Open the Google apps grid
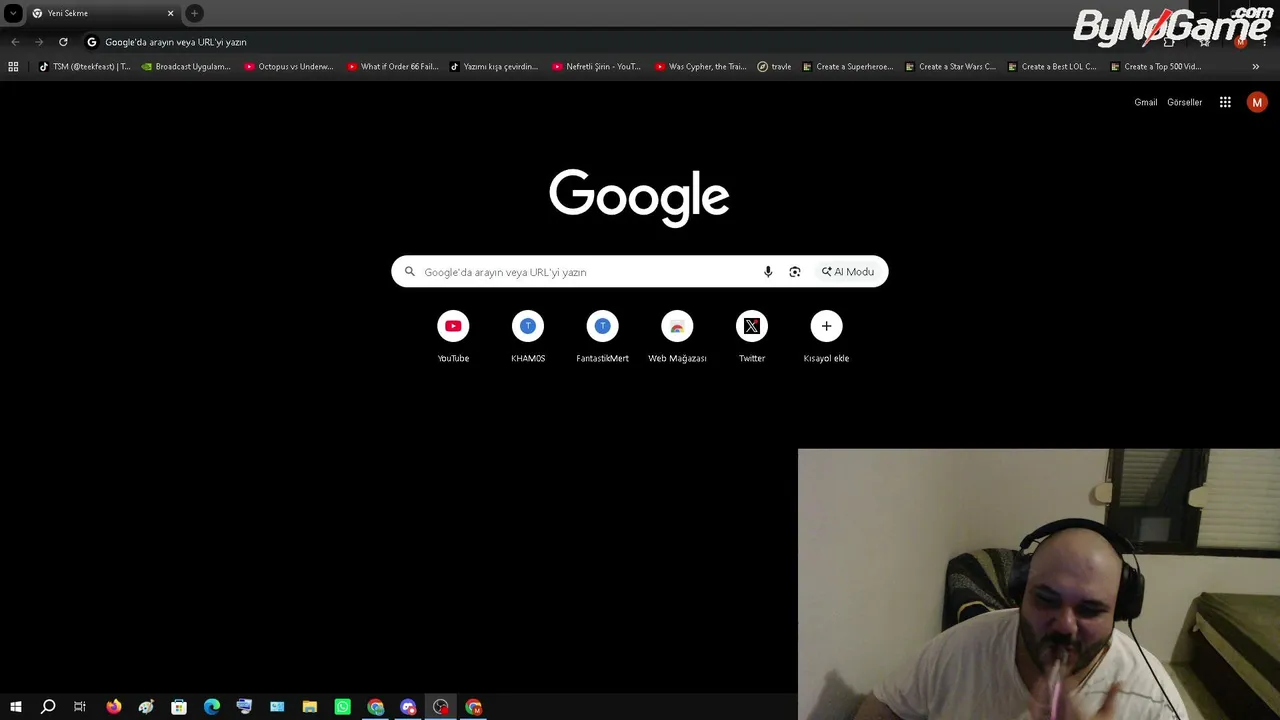The height and width of the screenshot is (720, 1280). (x=1225, y=102)
